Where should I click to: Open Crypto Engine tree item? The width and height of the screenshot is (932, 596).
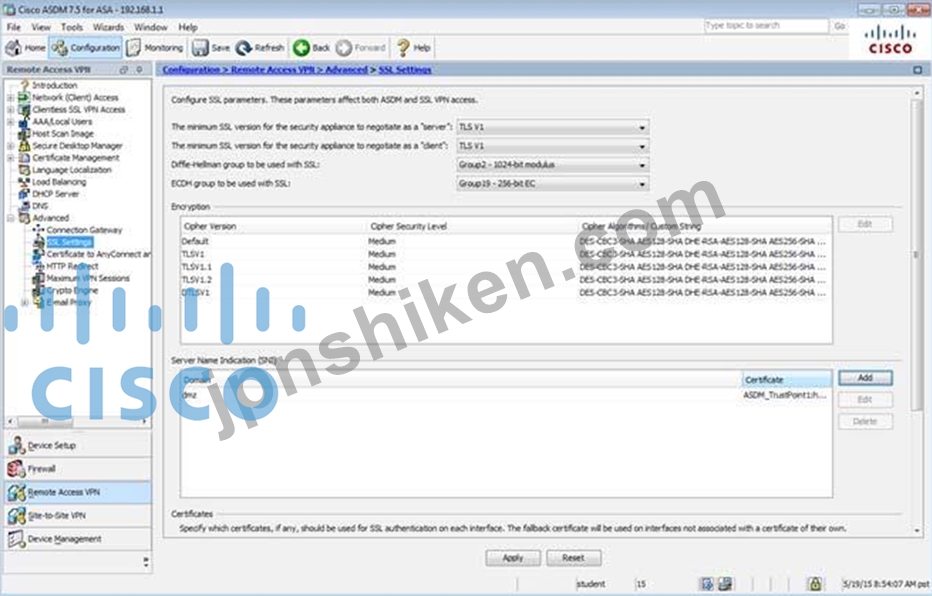[72, 290]
